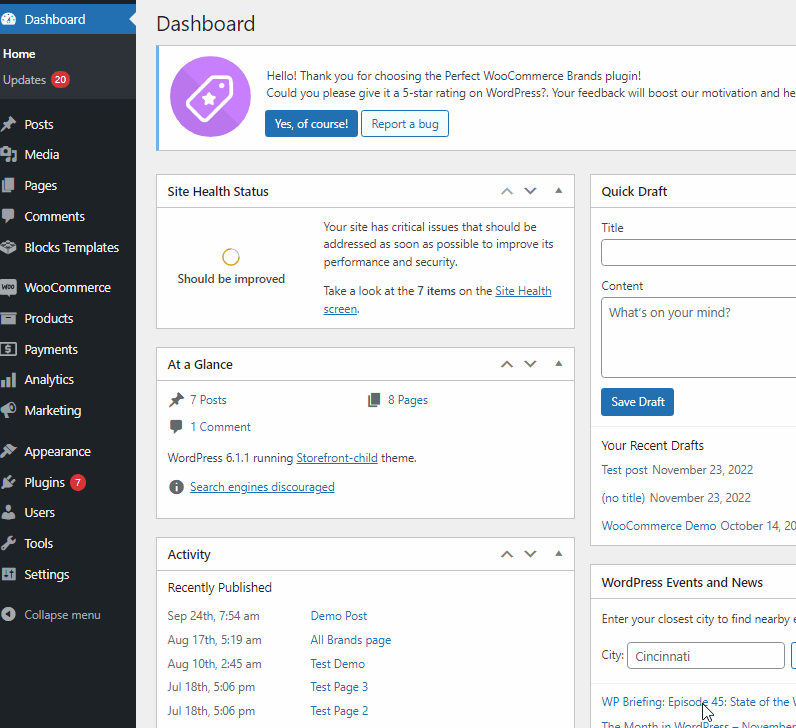Click the Quick Draft content textarea
The height and width of the screenshot is (728, 796).
[698, 338]
